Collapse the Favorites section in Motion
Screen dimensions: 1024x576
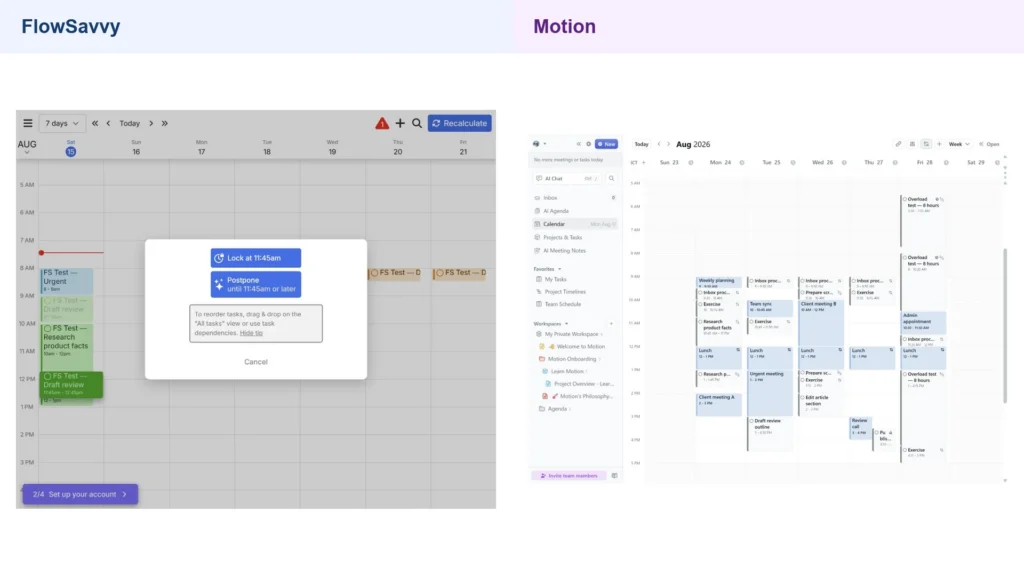coord(559,269)
